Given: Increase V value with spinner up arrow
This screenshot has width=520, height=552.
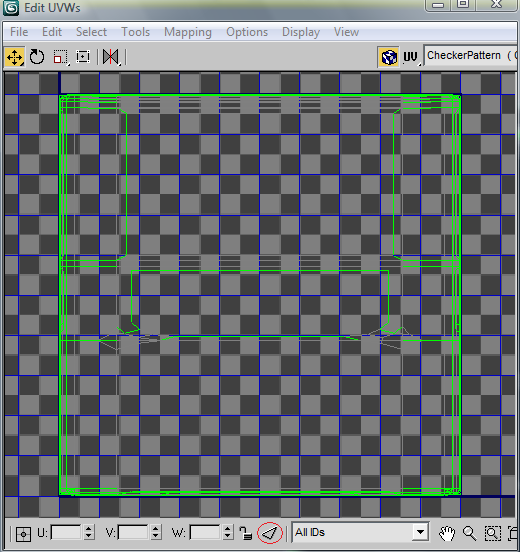Looking at the screenshot, I should 155,529.
